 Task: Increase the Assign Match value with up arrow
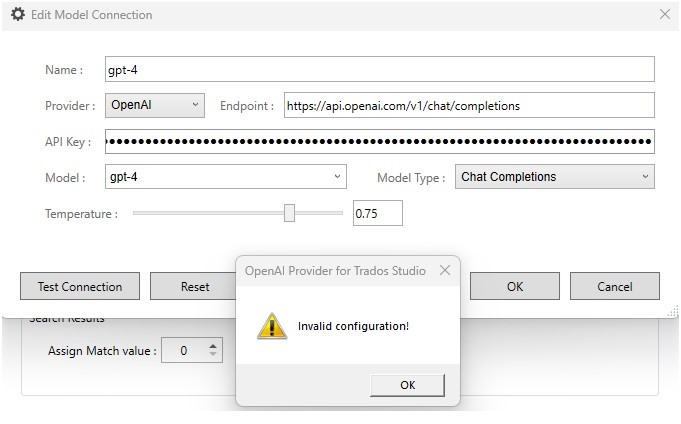click(x=212, y=346)
